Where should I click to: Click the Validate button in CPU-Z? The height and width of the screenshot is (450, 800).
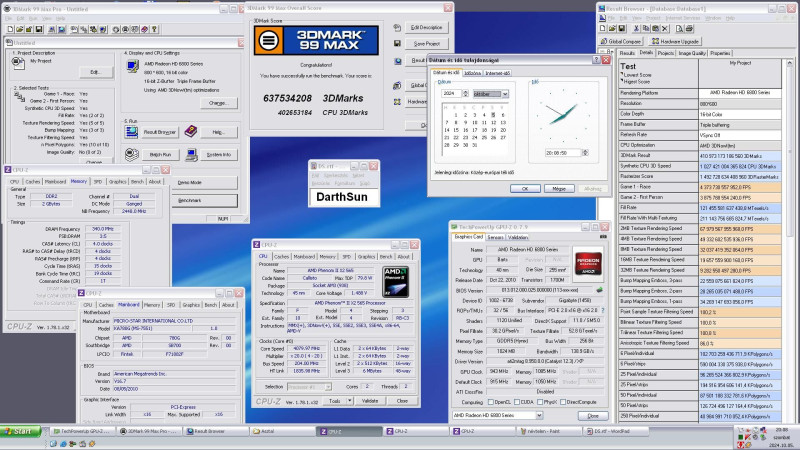pyautogui.click(x=370, y=401)
